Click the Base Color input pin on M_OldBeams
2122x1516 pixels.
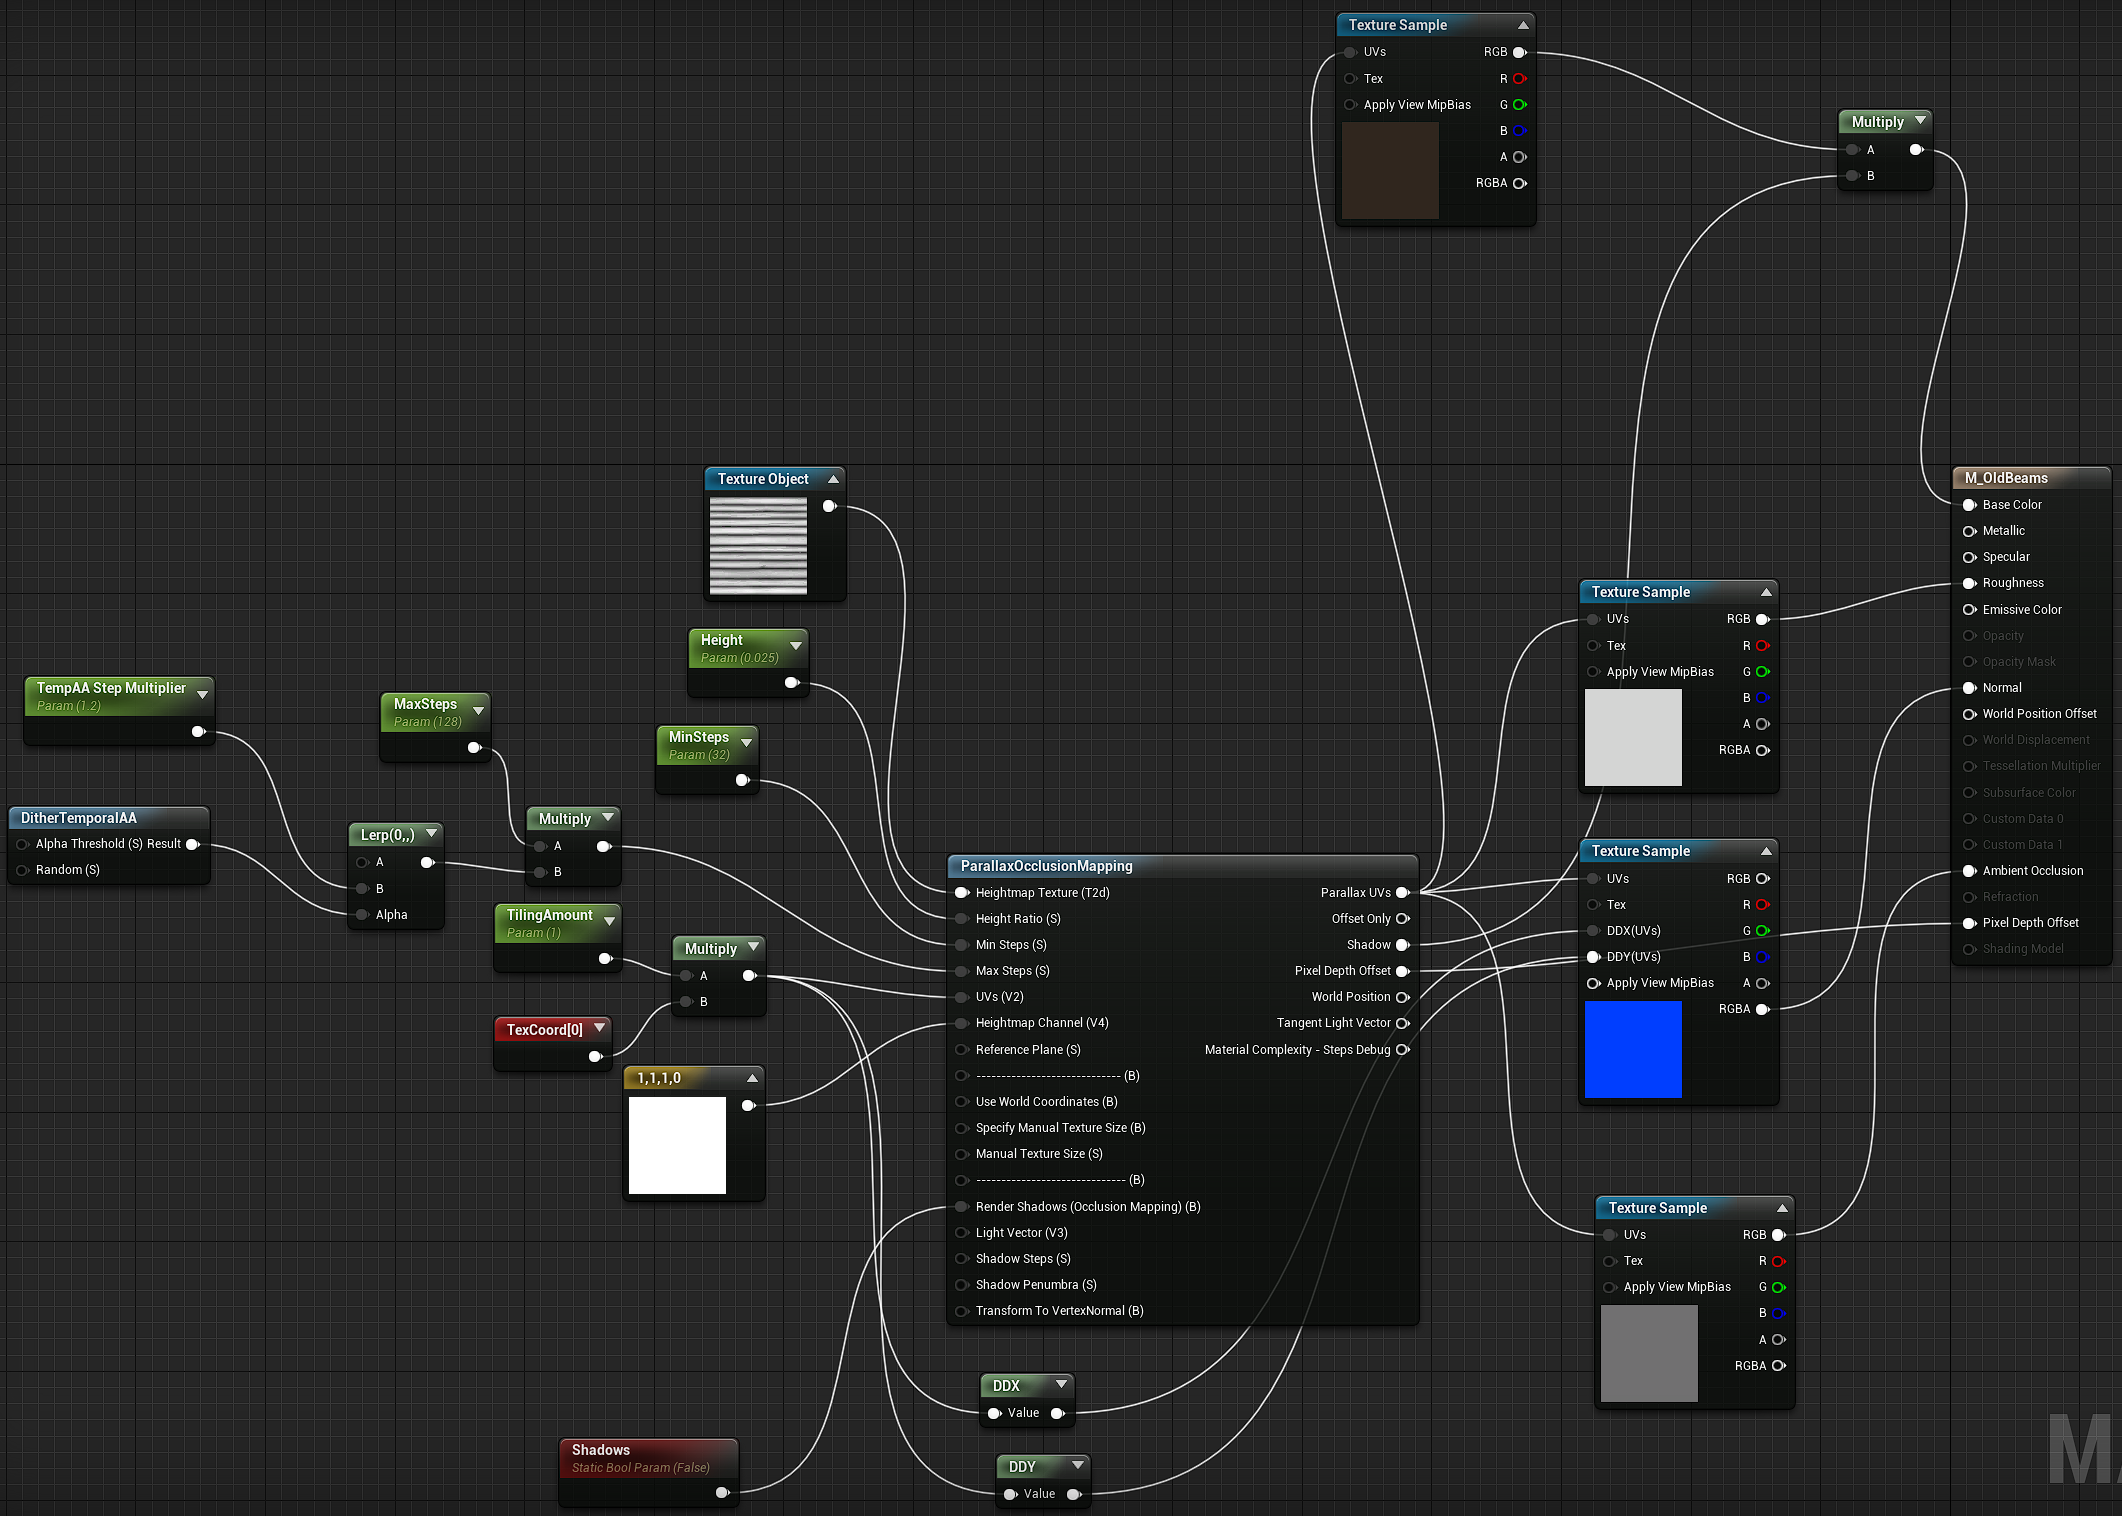[1969, 505]
